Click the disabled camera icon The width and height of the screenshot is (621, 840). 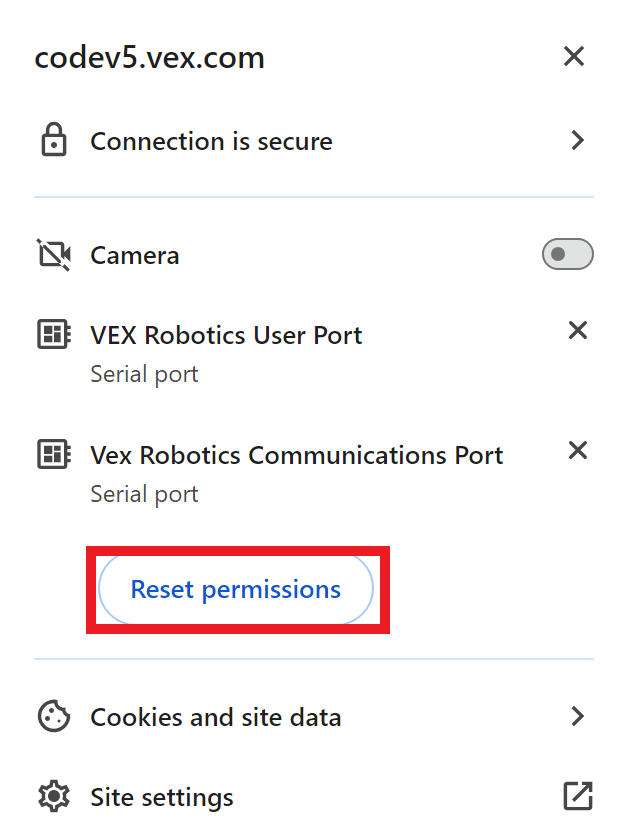point(53,254)
